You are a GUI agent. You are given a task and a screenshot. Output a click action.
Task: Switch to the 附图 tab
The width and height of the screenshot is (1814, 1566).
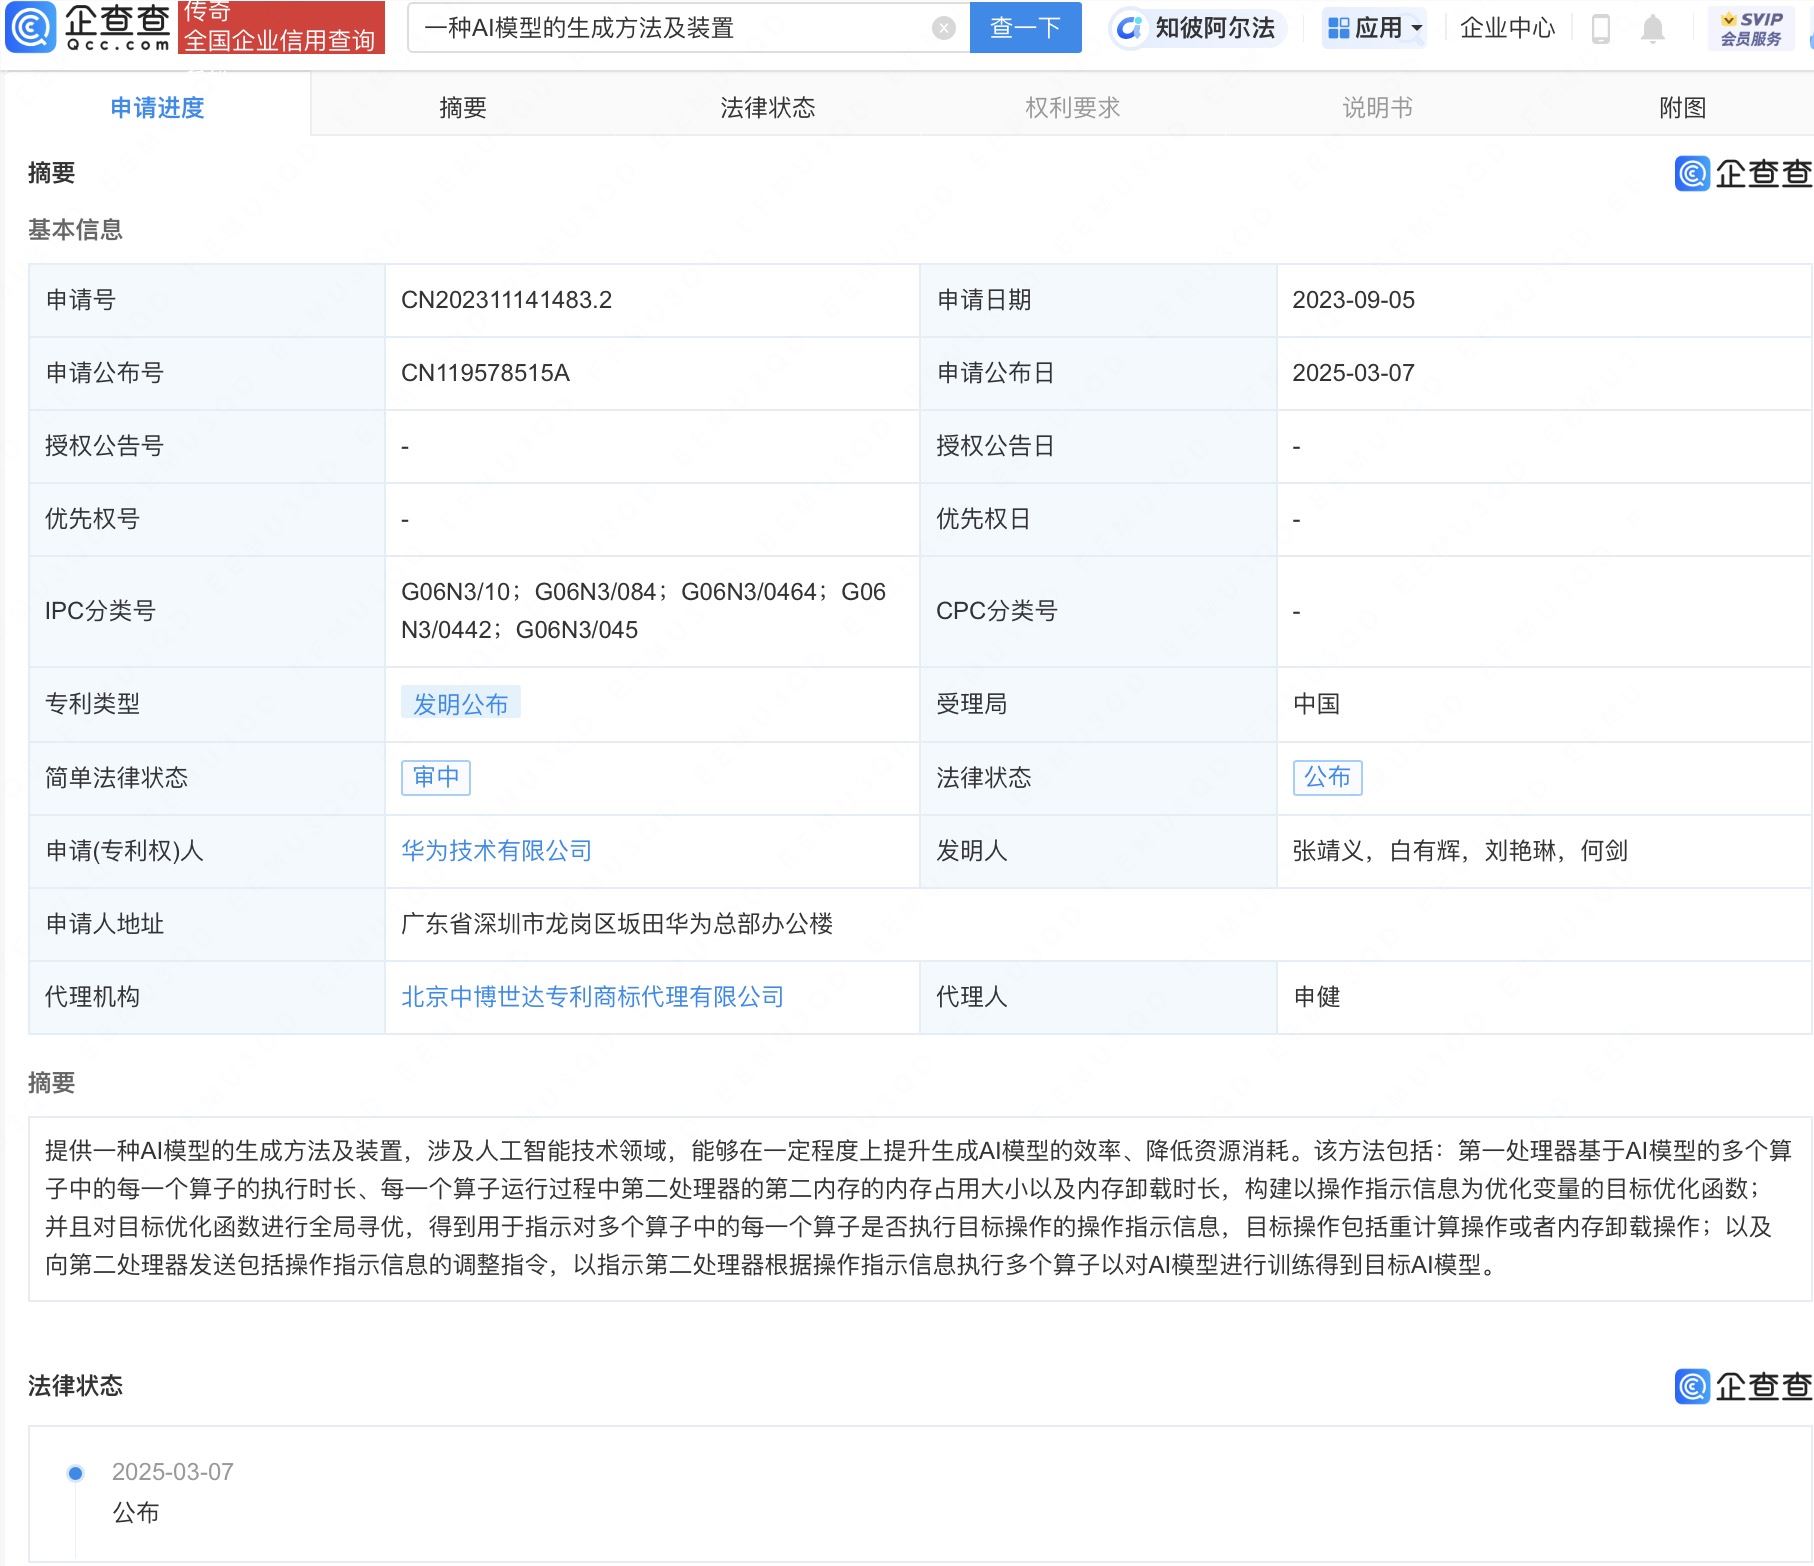point(1683,107)
